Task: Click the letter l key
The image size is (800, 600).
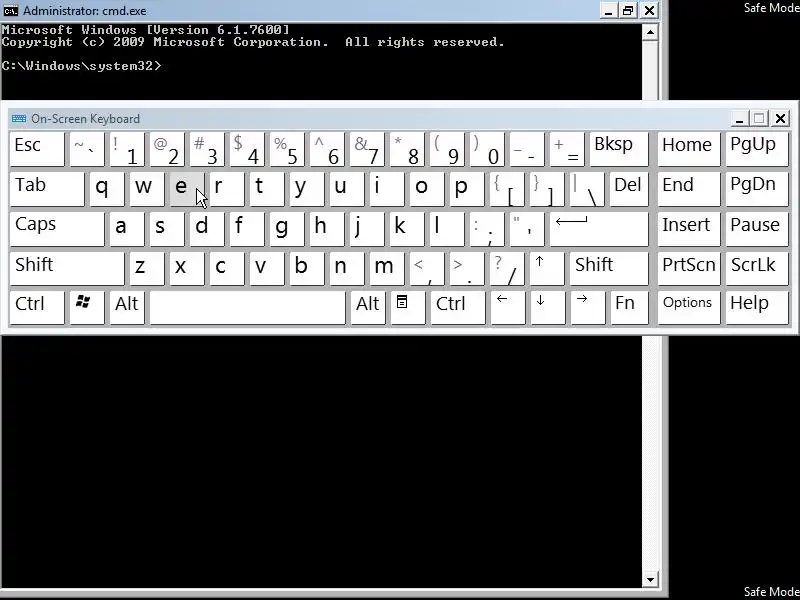Action: [x=447, y=229]
